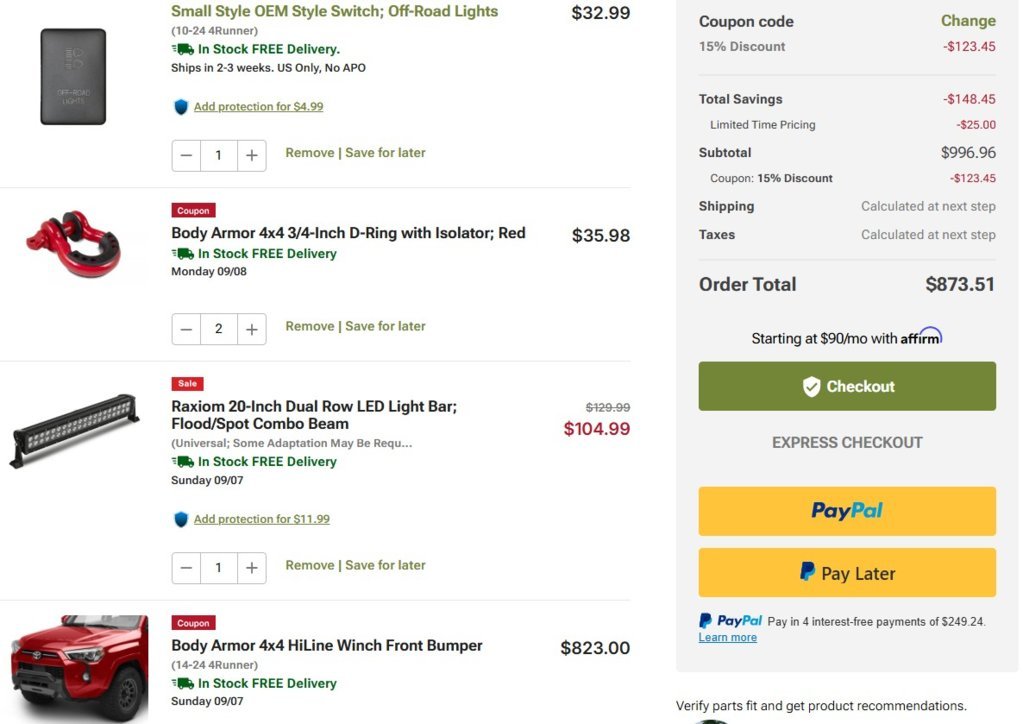Click the shield icon beside $4.99 protection

click(181, 107)
